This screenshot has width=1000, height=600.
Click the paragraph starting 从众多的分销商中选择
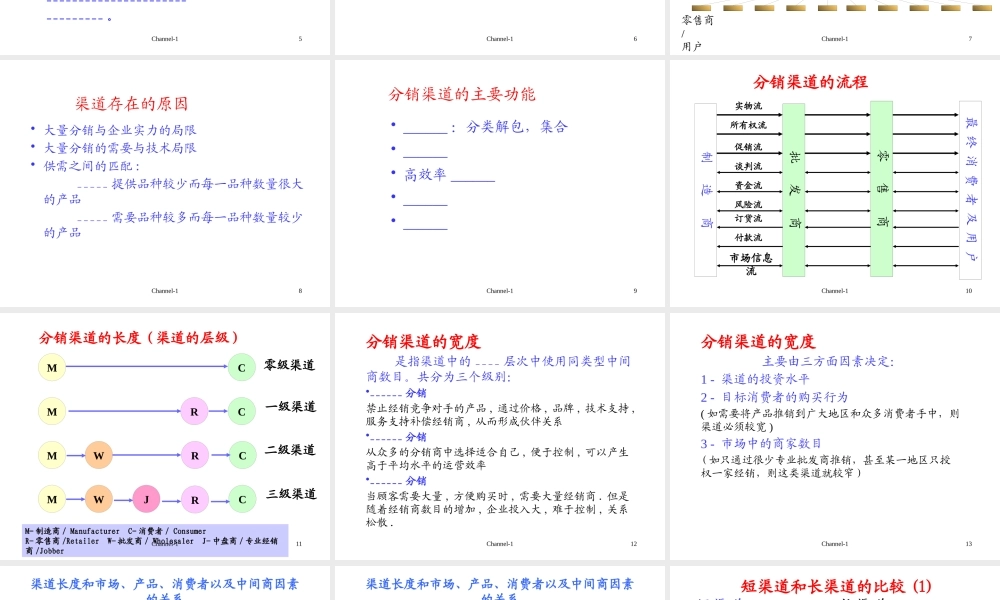click(x=497, y=458)
